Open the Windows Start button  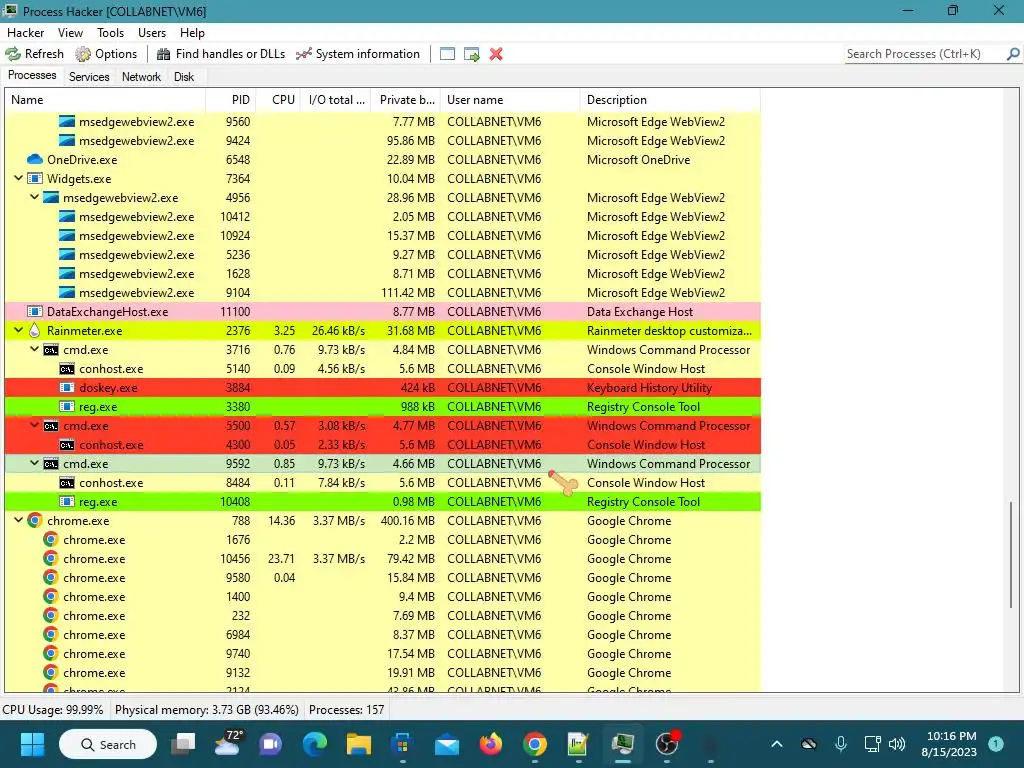pyautogui.click(x=32, y=744)
